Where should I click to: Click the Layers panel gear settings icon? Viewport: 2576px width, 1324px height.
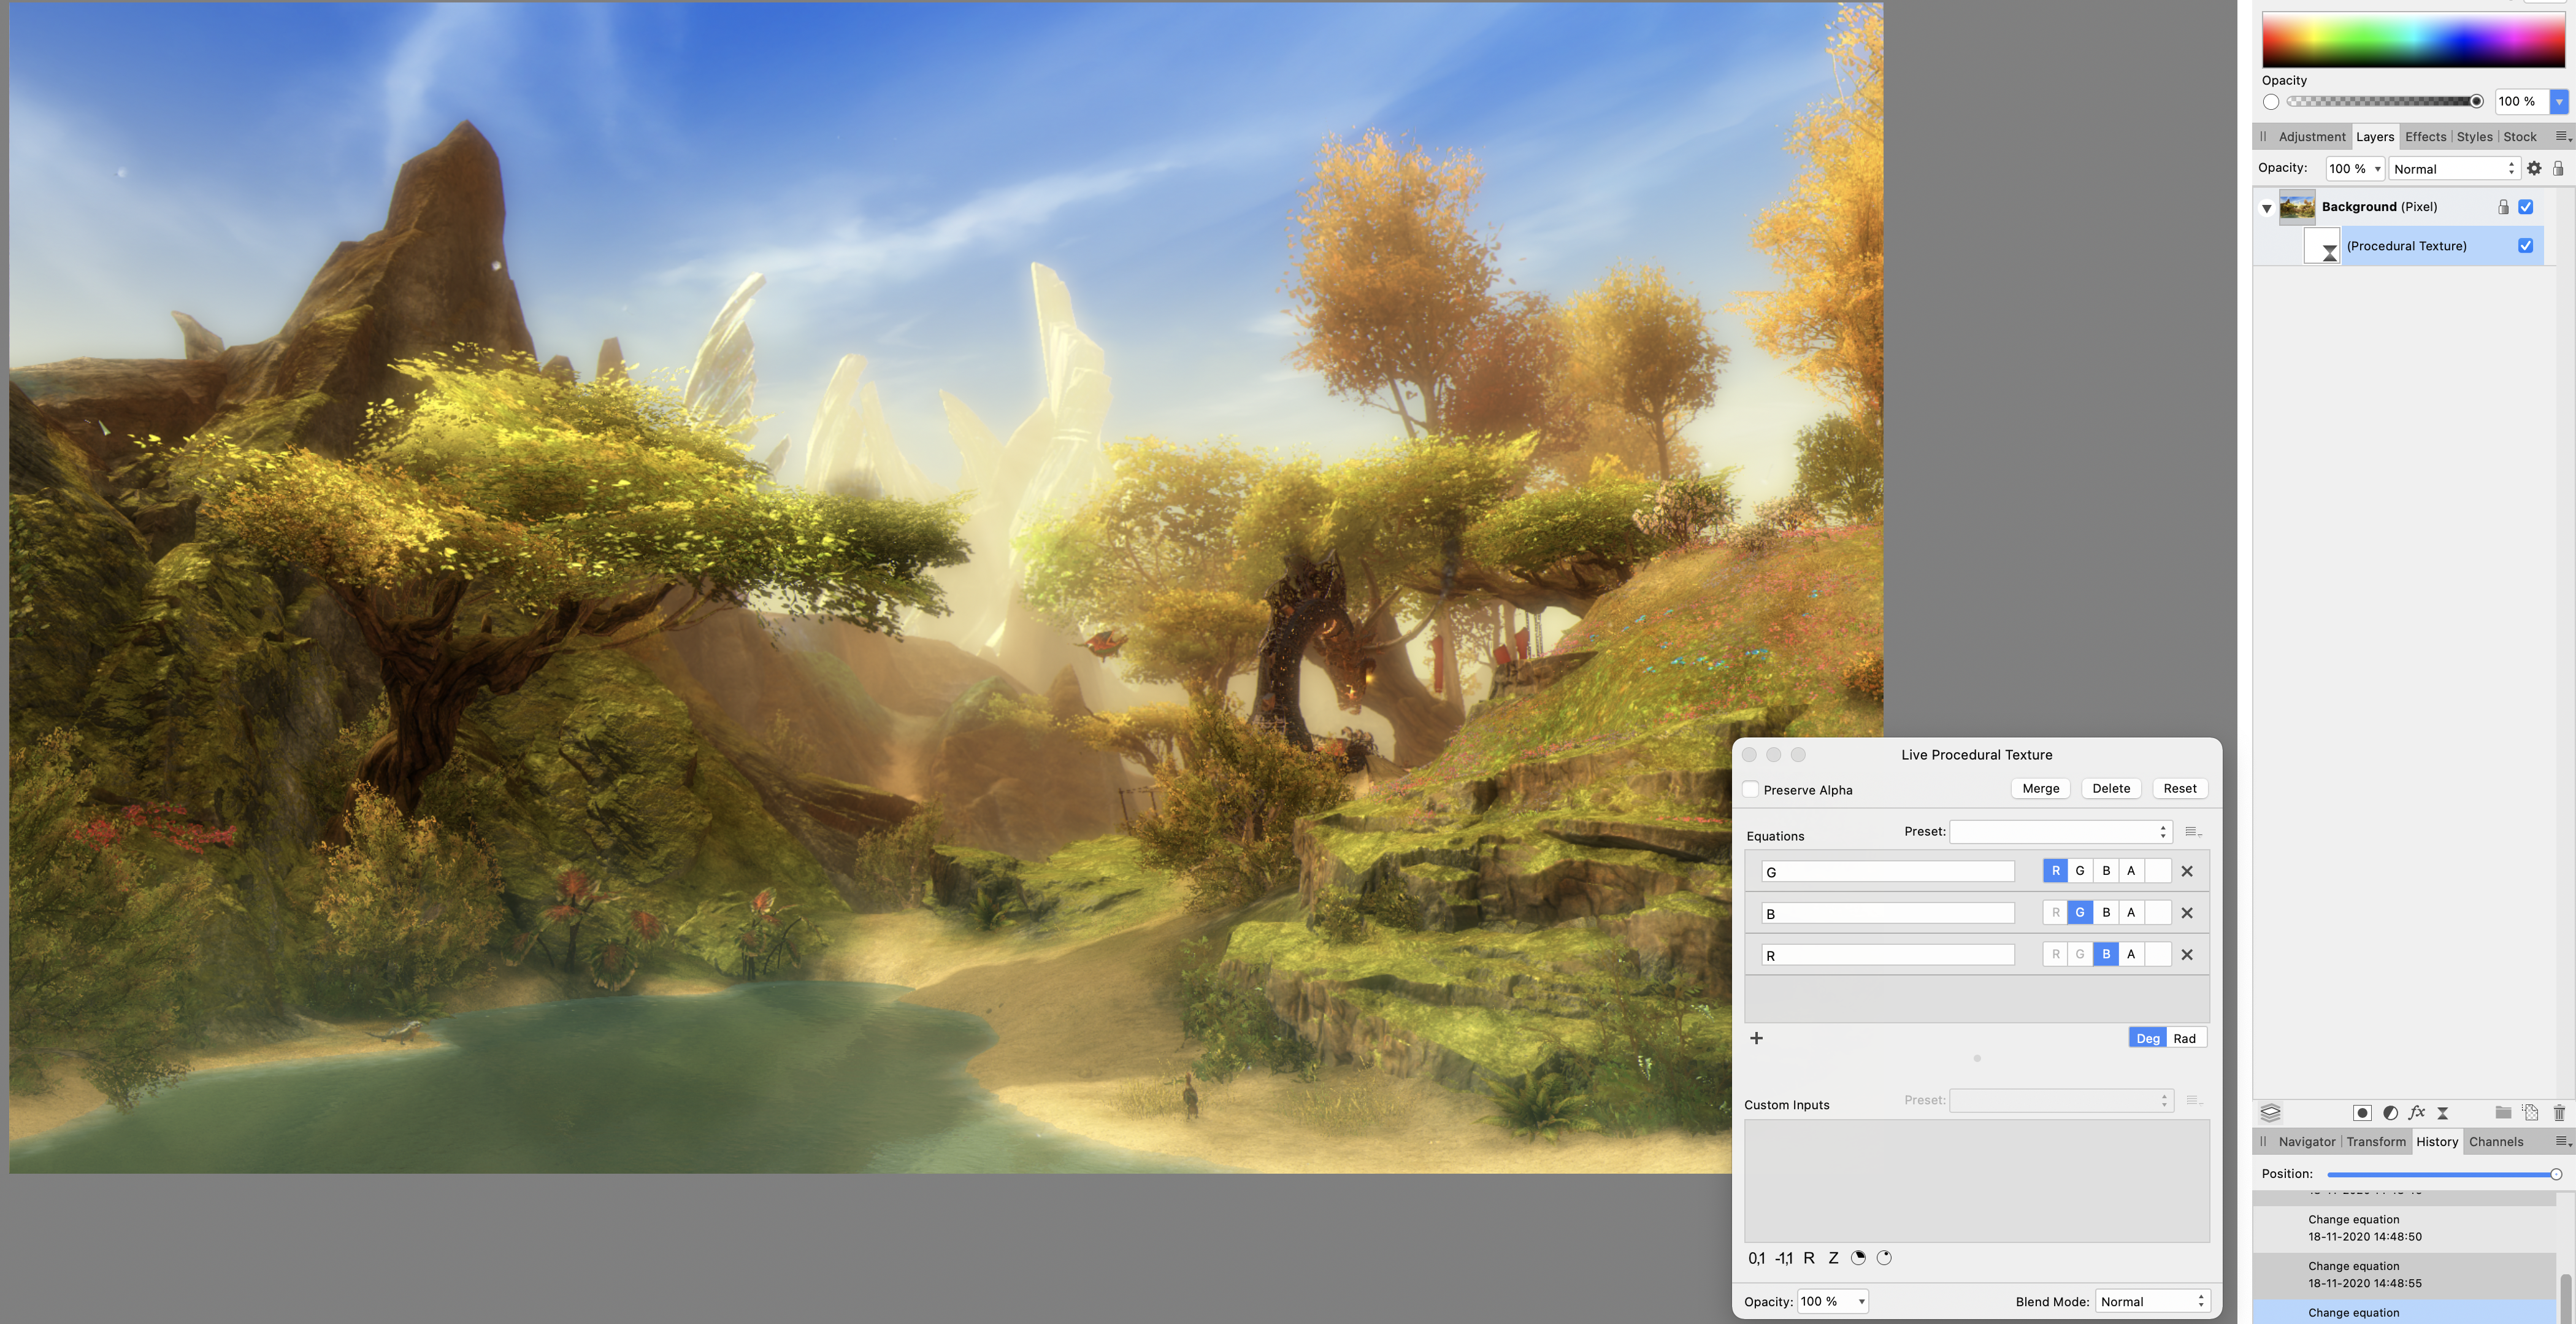click(x=2534, y=168)
